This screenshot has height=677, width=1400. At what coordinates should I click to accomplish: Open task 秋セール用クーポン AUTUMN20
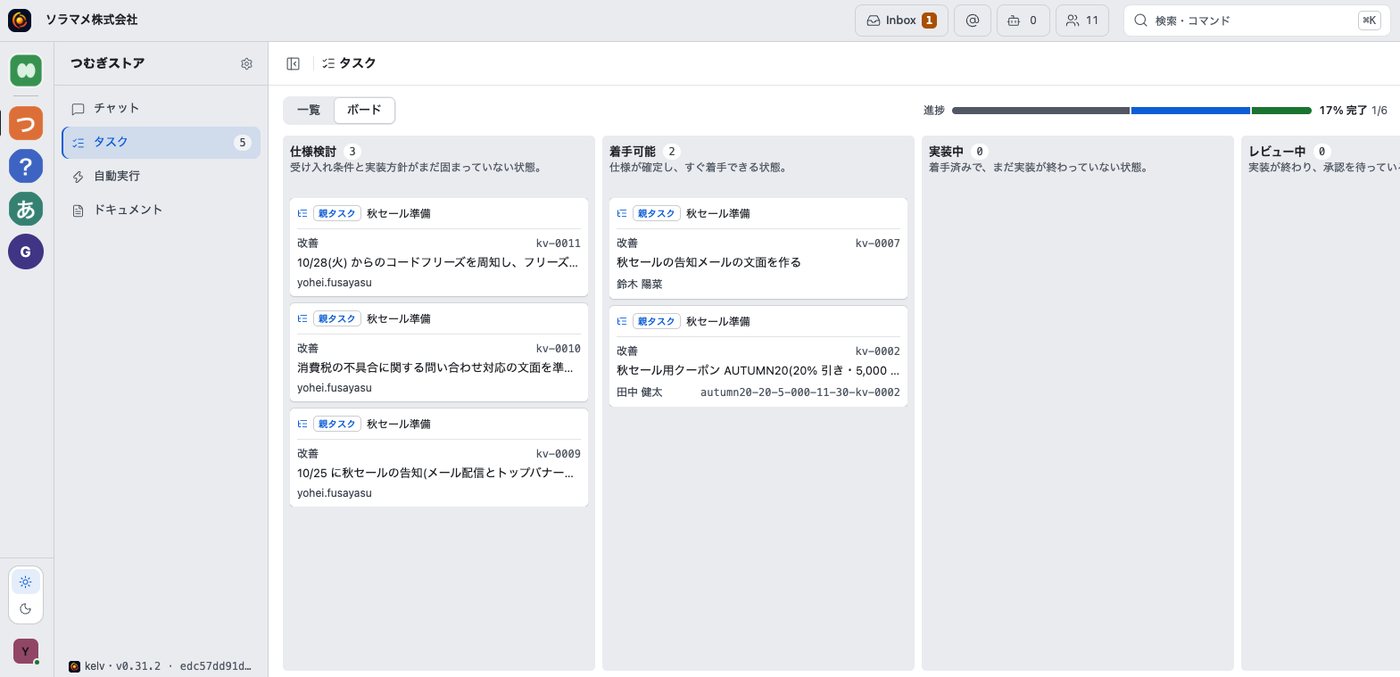758,356
